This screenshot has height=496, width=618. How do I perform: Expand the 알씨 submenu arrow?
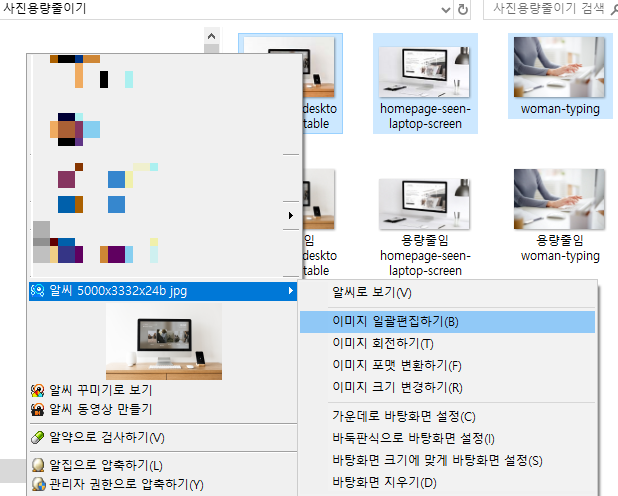(290, 291)
